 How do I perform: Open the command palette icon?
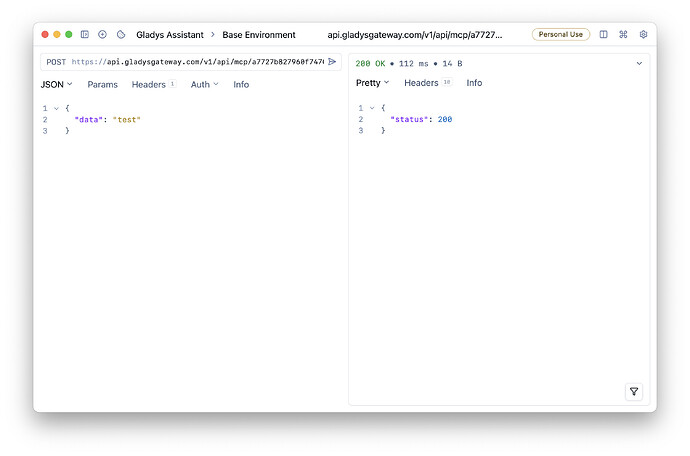tap(623, 34)
